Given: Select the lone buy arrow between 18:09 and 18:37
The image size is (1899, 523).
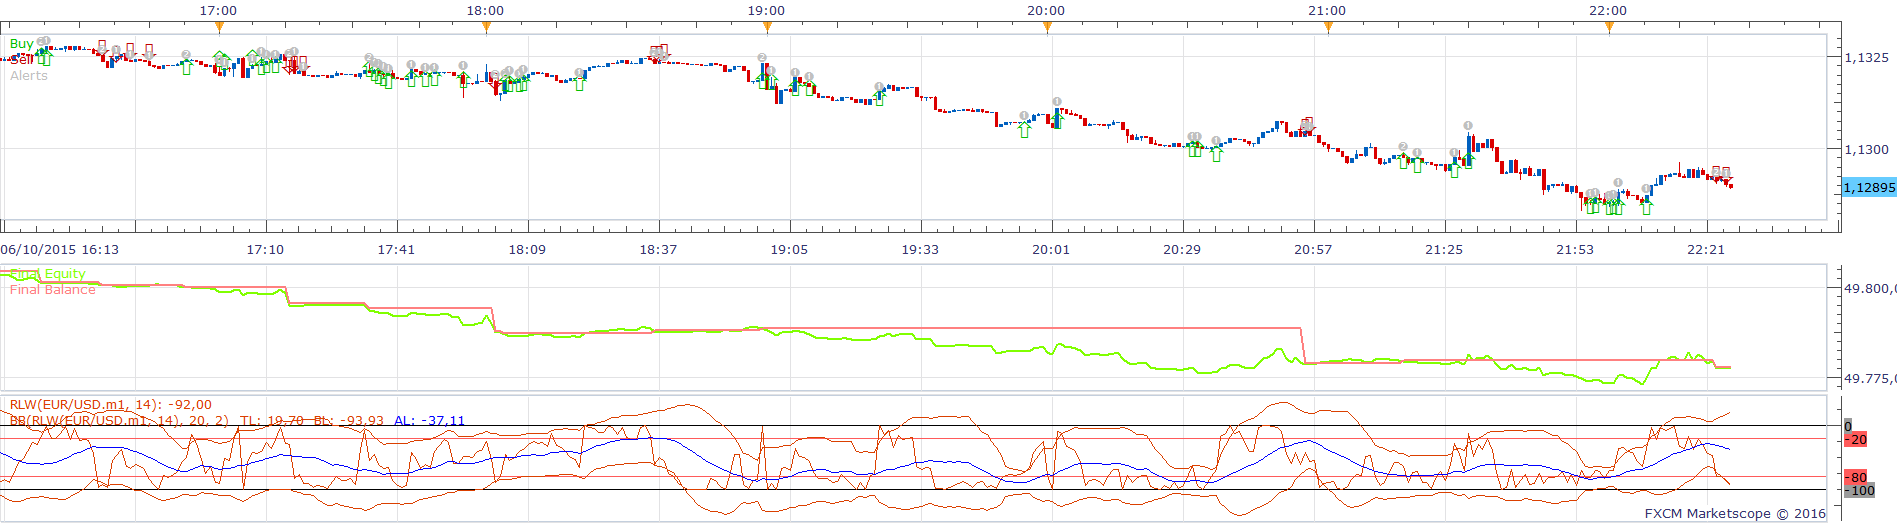Looking at the screenshot, I should pyautogui.click(x=580, y=83).
